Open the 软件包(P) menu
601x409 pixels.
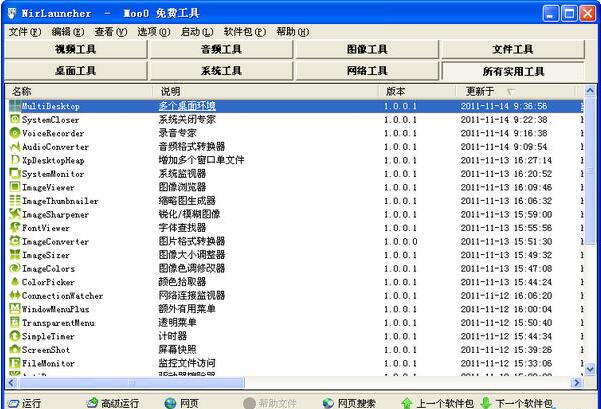pos(244,32)
